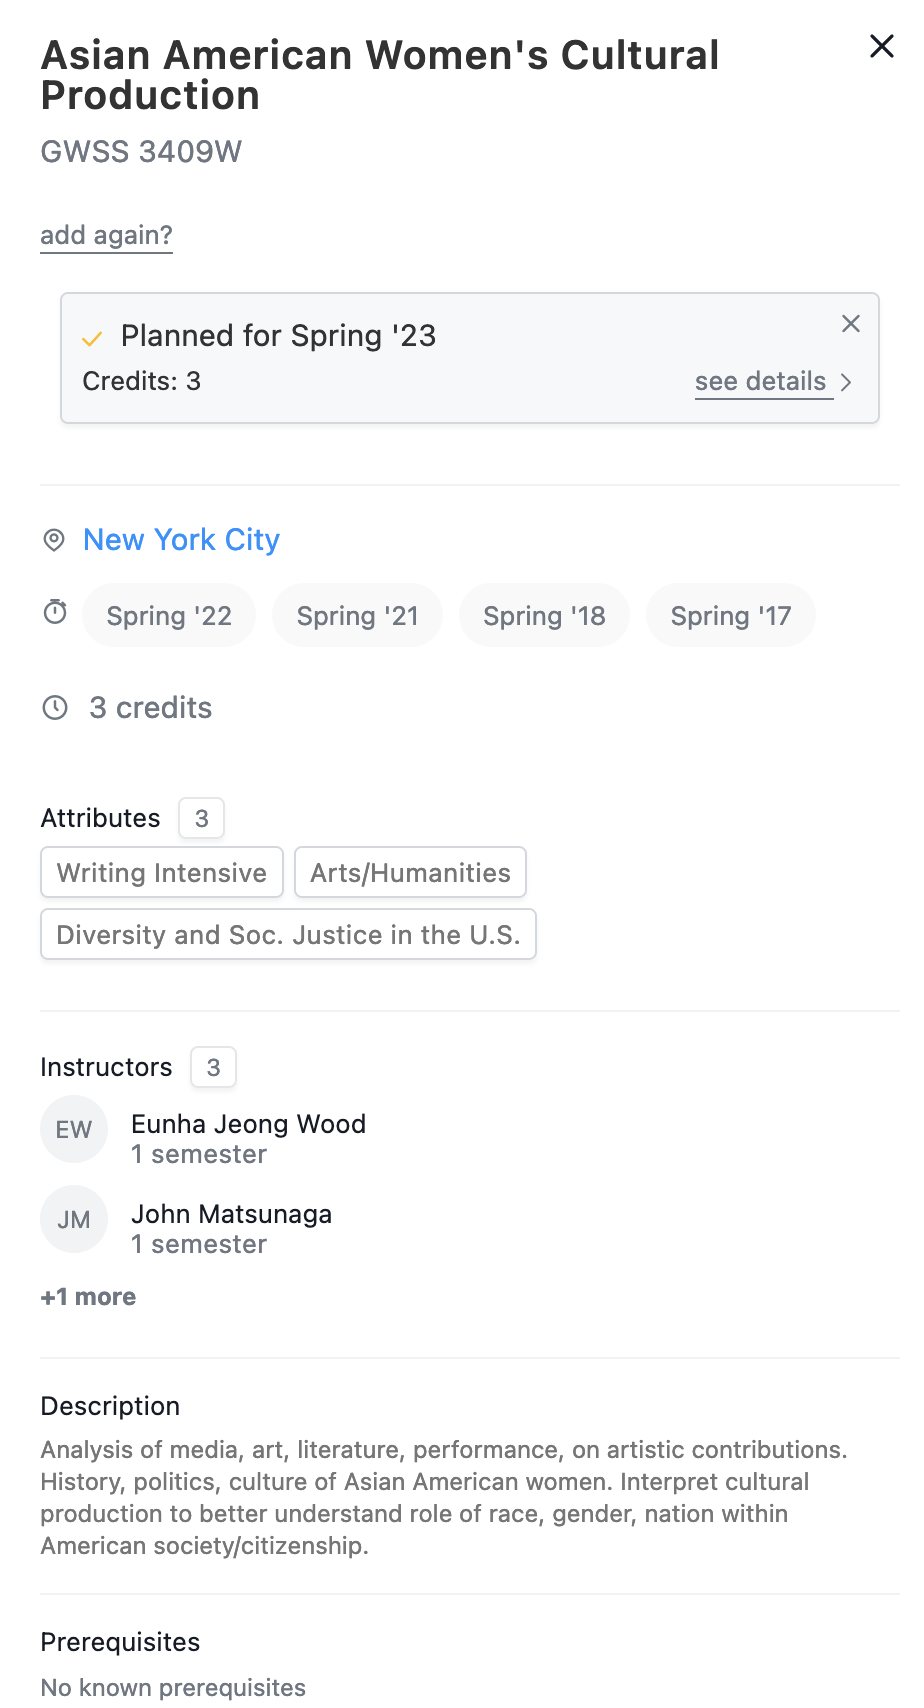Click the EW instructor avatar
The width and height of the screenshot is (924, 1708).
pos(74,1130)
